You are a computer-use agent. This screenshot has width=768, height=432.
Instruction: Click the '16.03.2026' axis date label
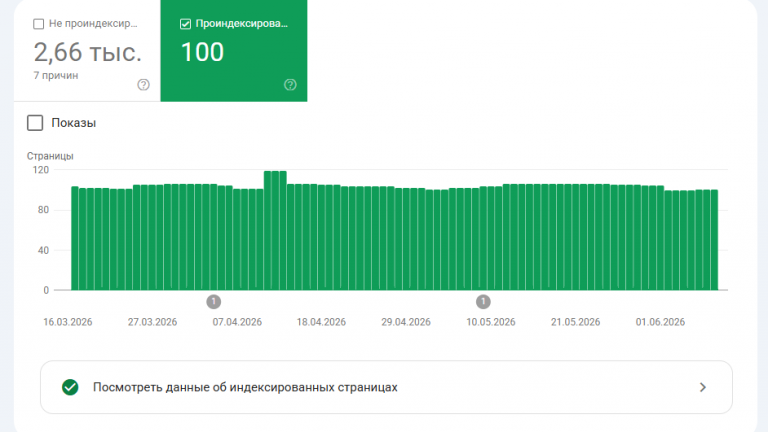[x=68, y=322]
